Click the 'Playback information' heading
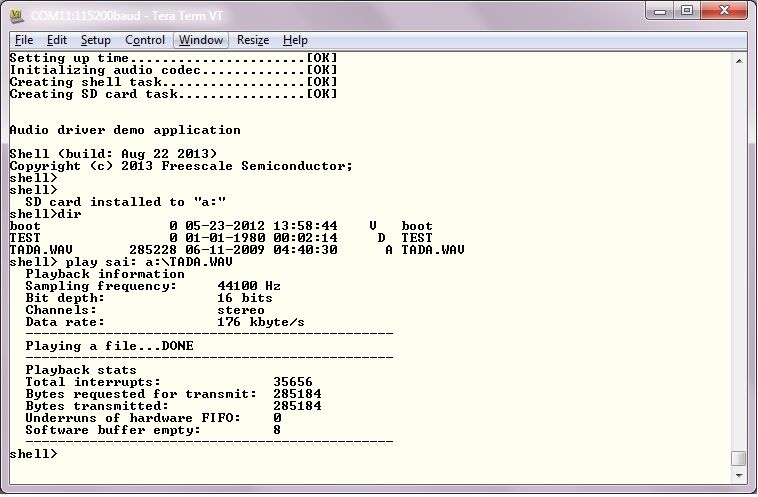This screenshot has height=497, width=758. coord(105,274)
